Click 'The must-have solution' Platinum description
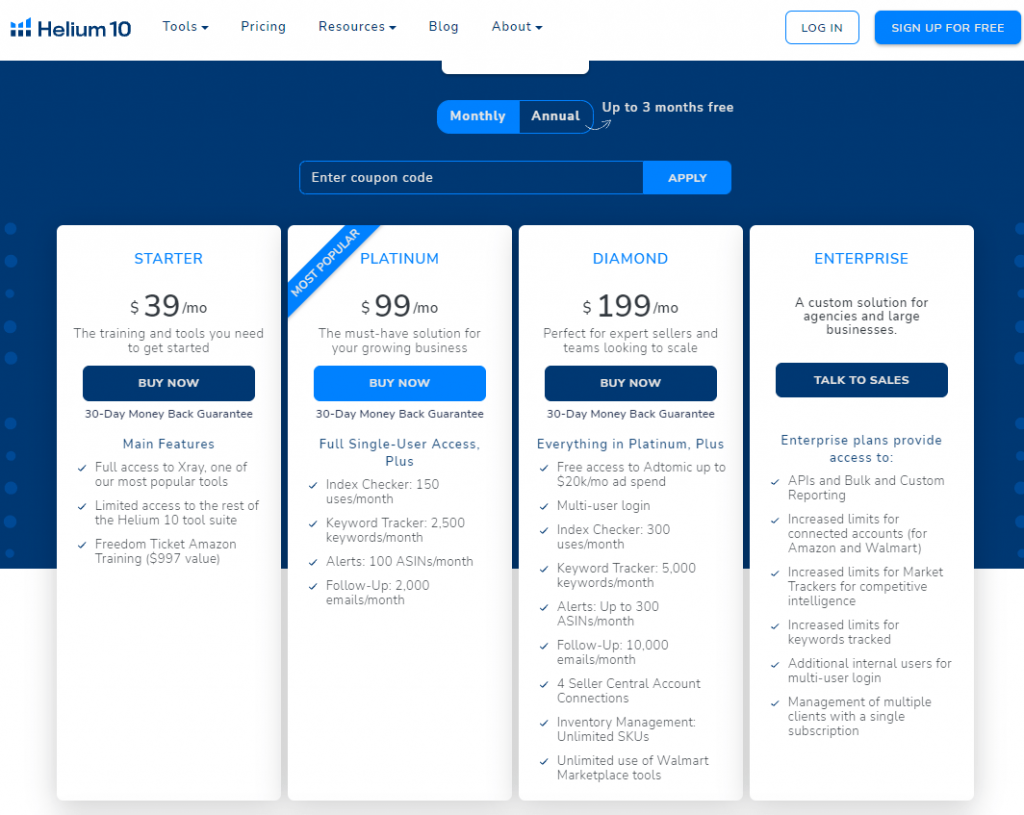The image size is (1024, 815). click(x=400, y=341)
